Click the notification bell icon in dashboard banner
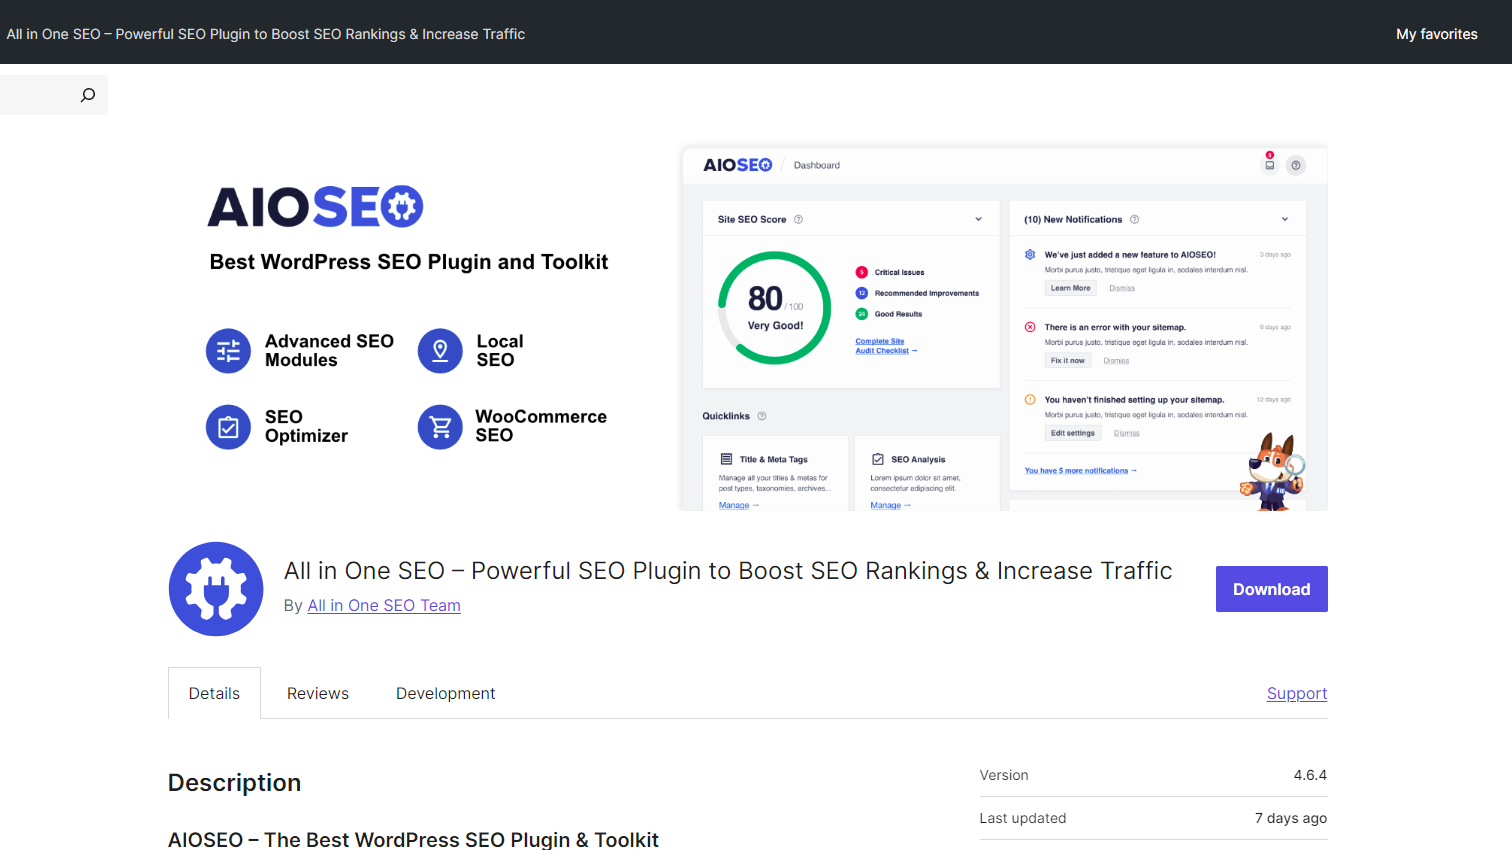This screenshot has width=1512, height=850. point(1269,164)
